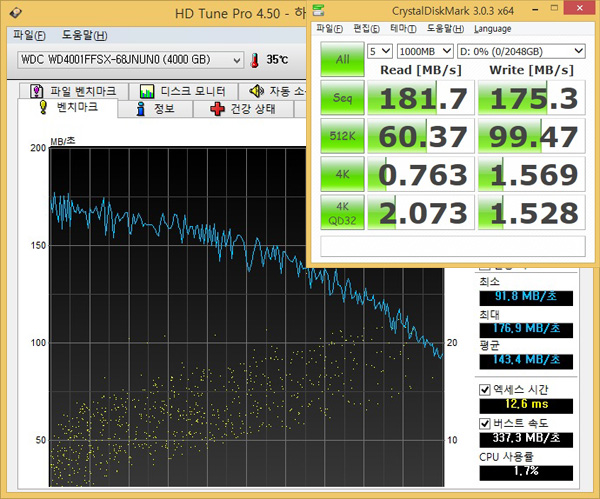This screenshot has width=600, height=499.
Task: Run the 4K QD32 benchmark button
Action: (342, 212)
